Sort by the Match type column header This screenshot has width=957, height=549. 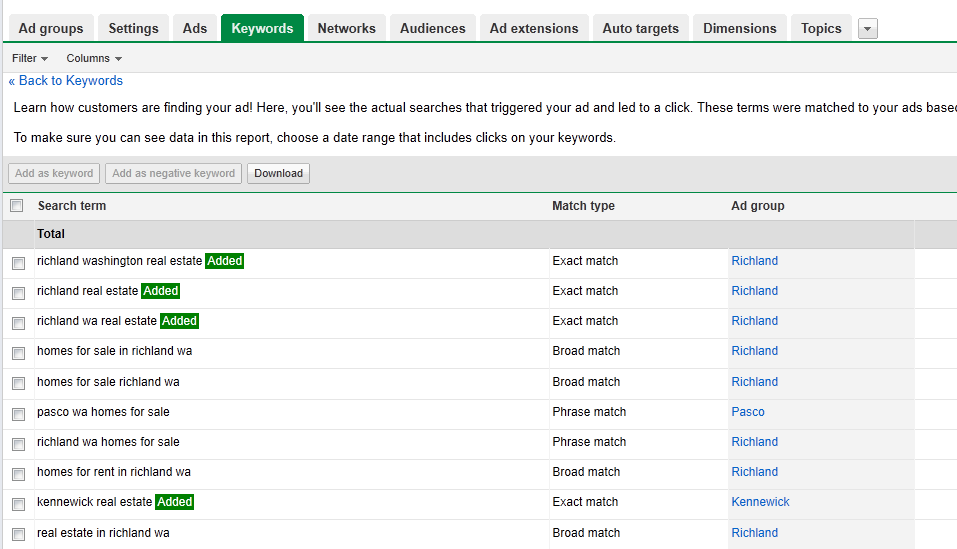point(583,206)
